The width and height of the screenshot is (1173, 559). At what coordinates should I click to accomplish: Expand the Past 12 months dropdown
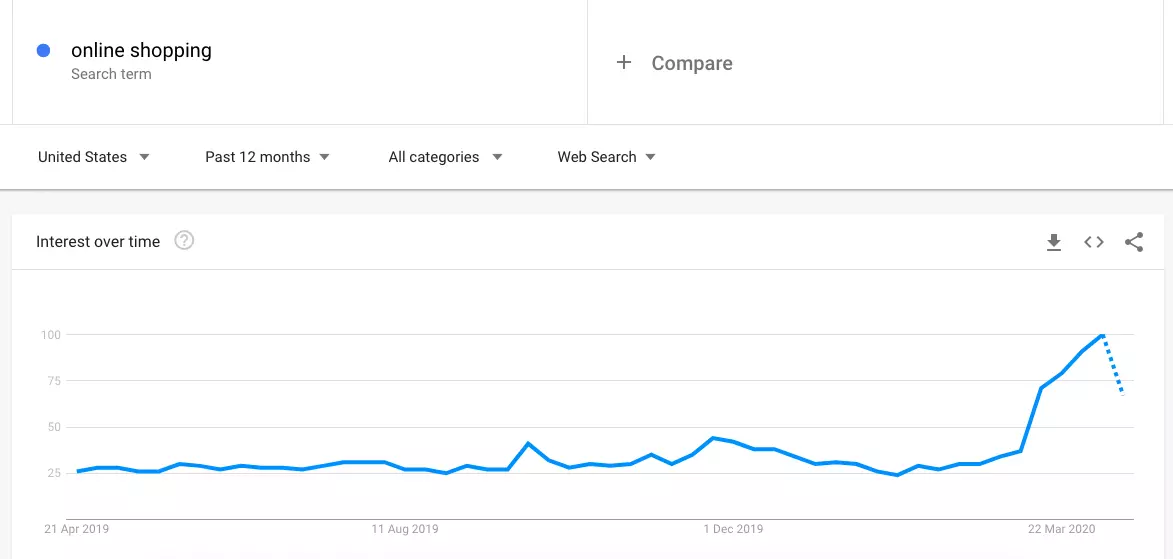click(x=267, y=157)
